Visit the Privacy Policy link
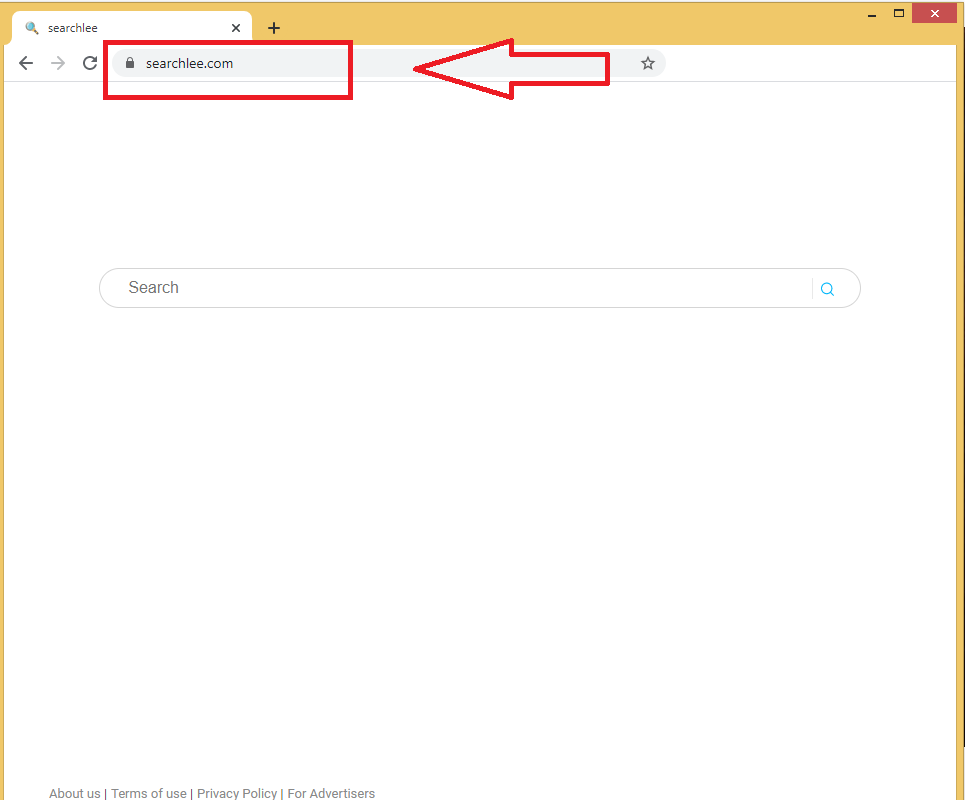965x800 pixels. [x=237, y=793]
